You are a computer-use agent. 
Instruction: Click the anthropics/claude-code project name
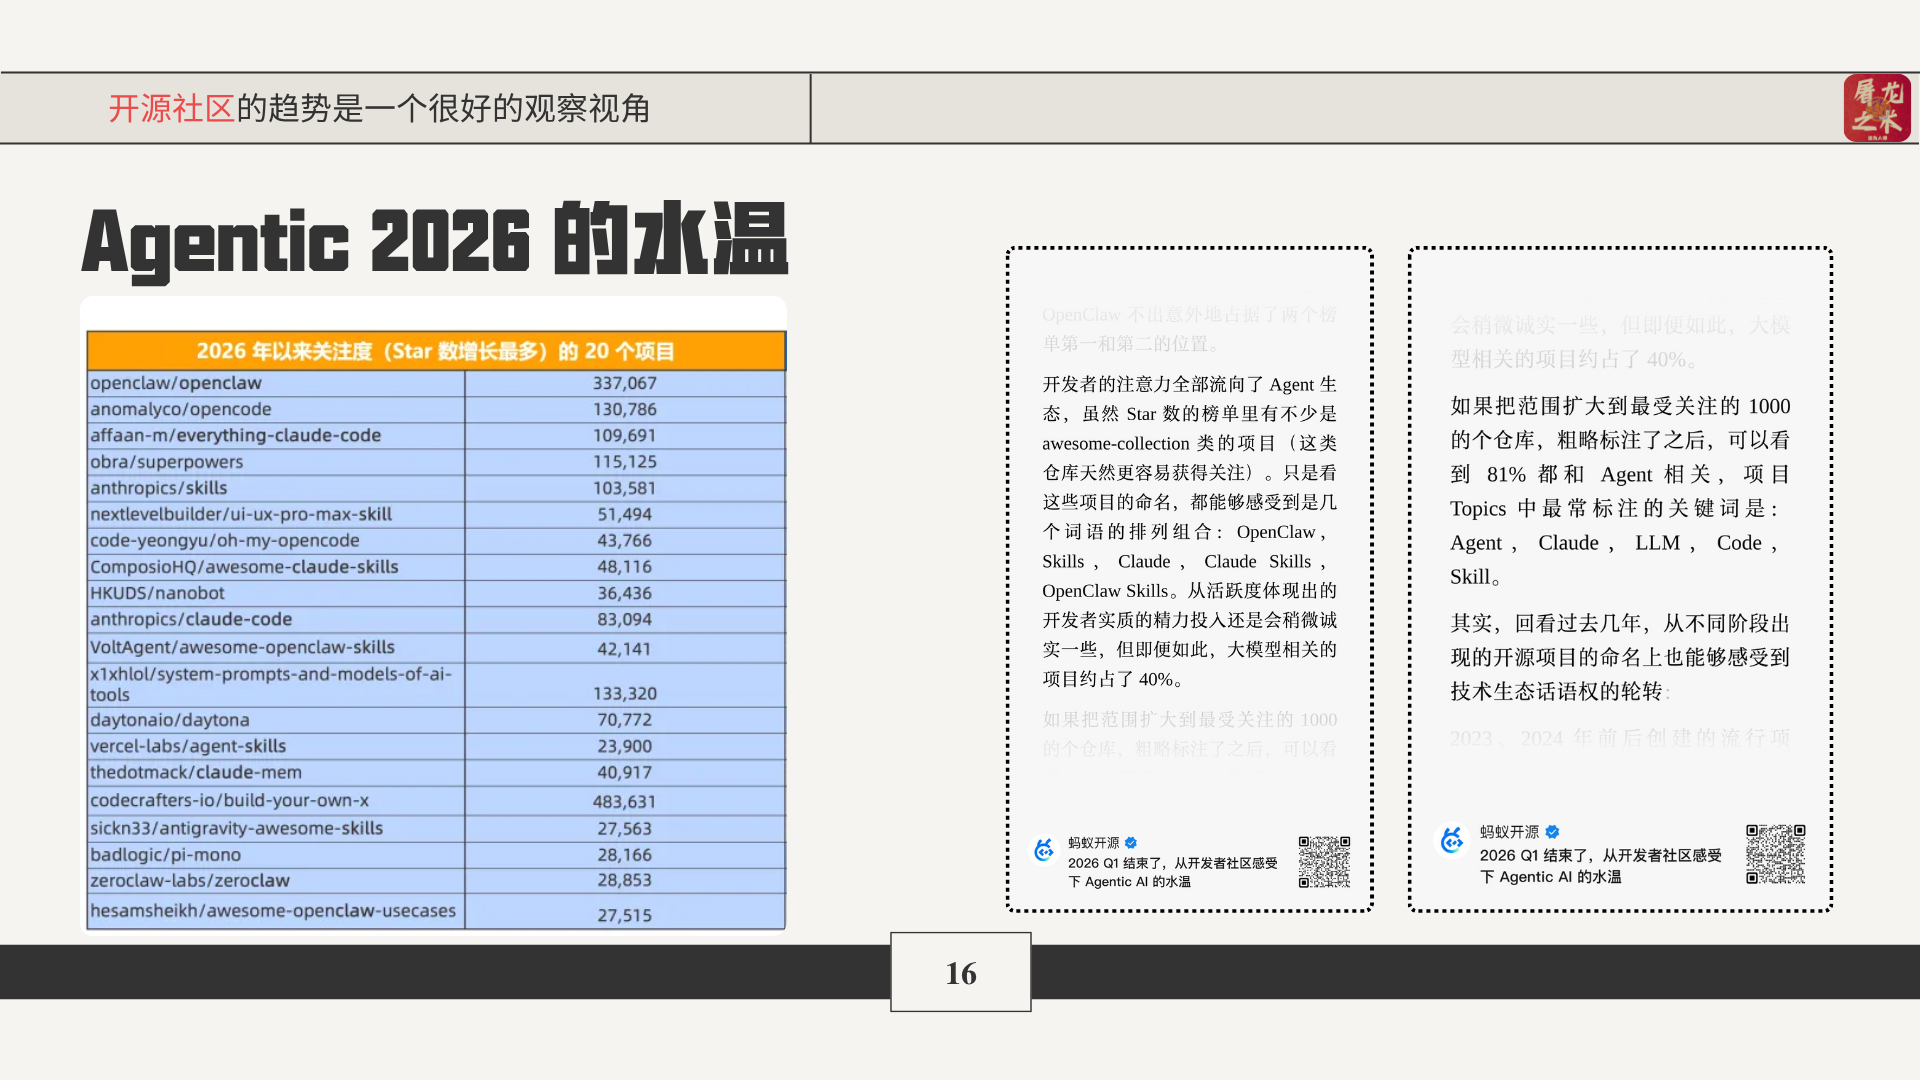191,619
